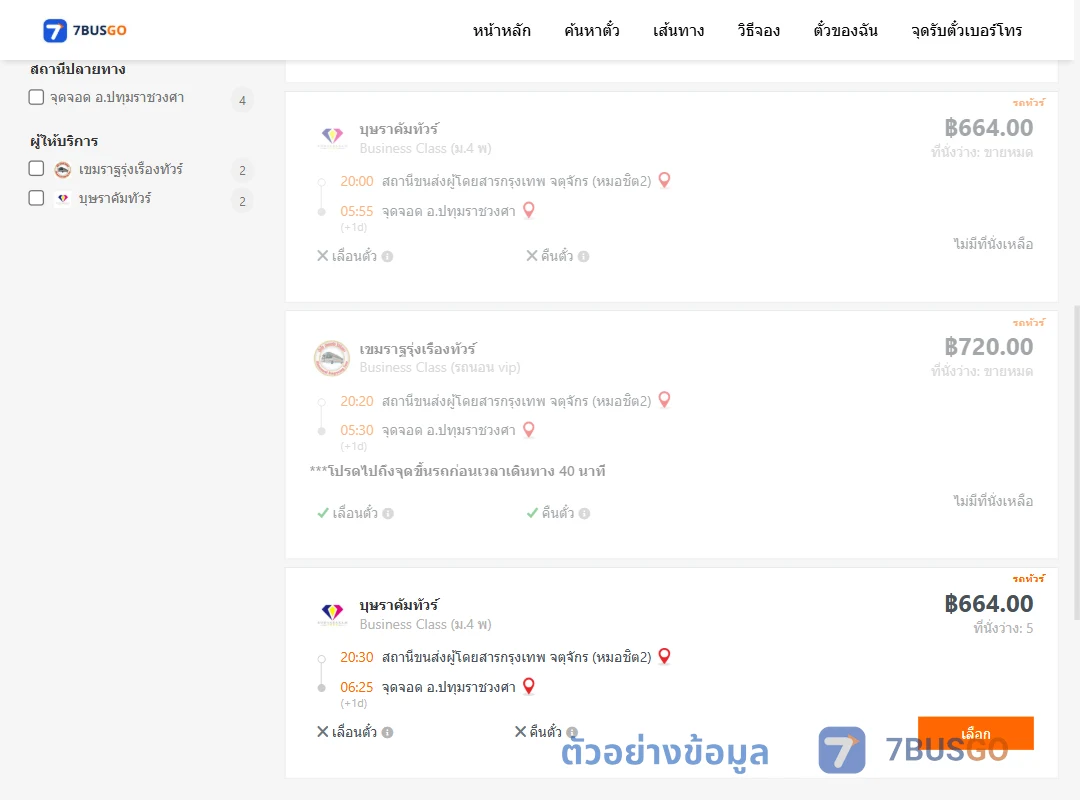Image resolution: width=1080 pixels, height=800 pixels.
Task: Click the ฿664.00 price on the 20:30 trip
Action: (x=988, y=604)
